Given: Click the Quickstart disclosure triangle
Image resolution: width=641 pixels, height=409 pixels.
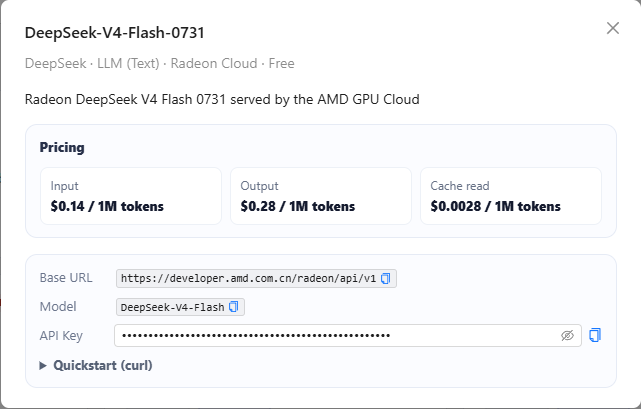Looking at the screenshot, I should (x=43, y=366).
